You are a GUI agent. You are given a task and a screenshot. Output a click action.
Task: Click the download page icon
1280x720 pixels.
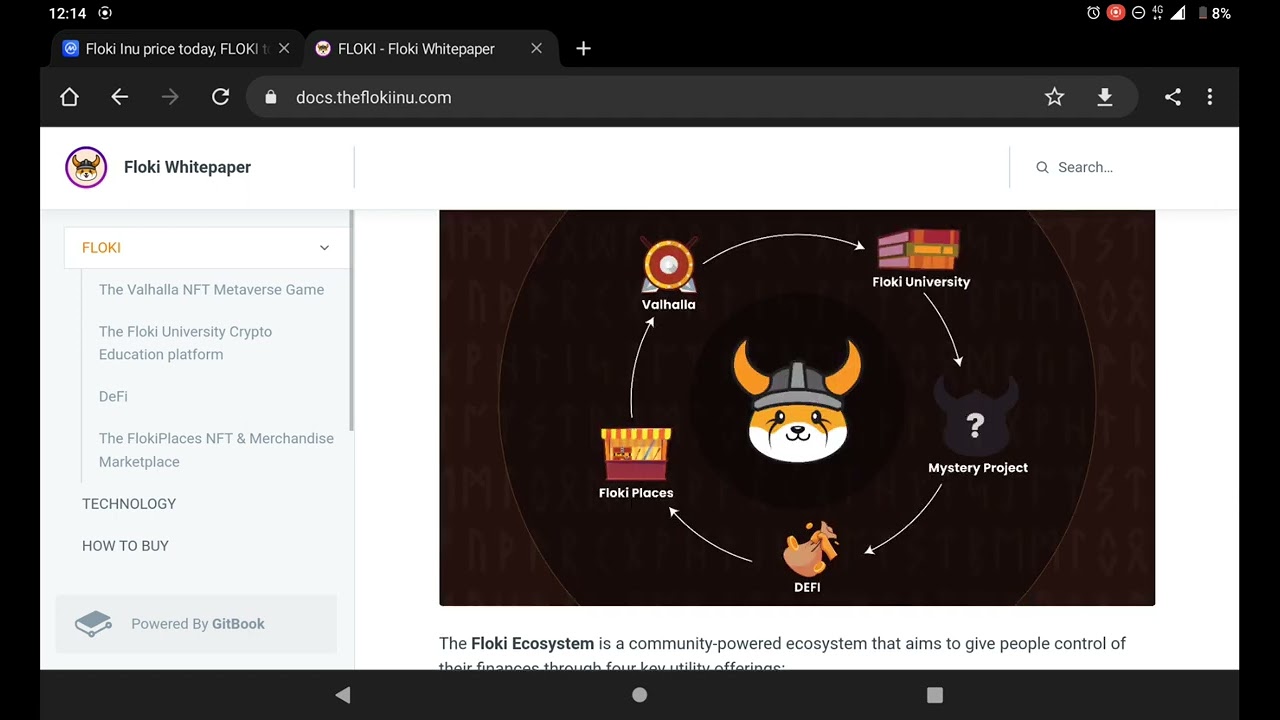pos(1105,97)
